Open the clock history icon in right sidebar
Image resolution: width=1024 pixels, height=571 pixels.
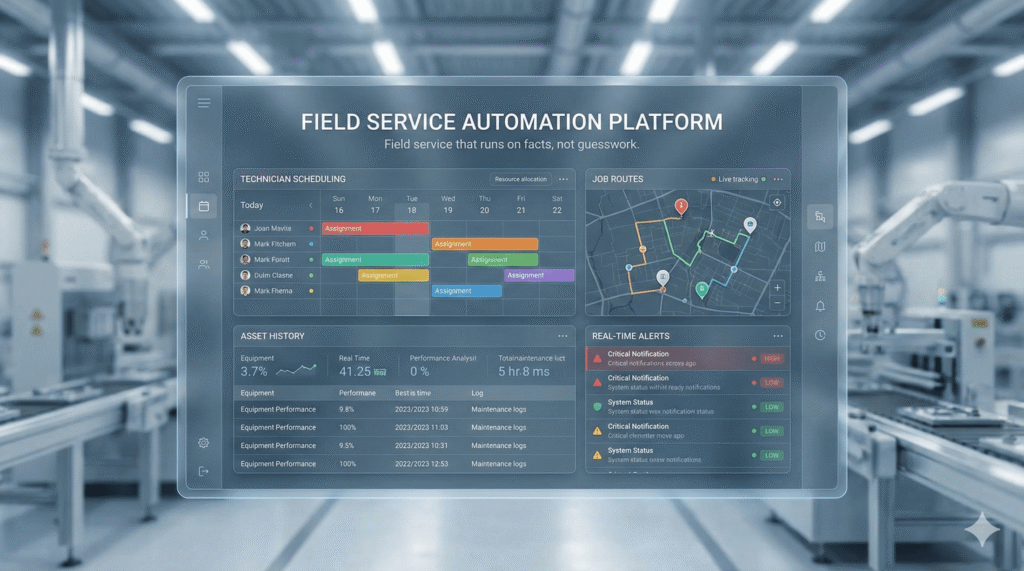point(820,335)
